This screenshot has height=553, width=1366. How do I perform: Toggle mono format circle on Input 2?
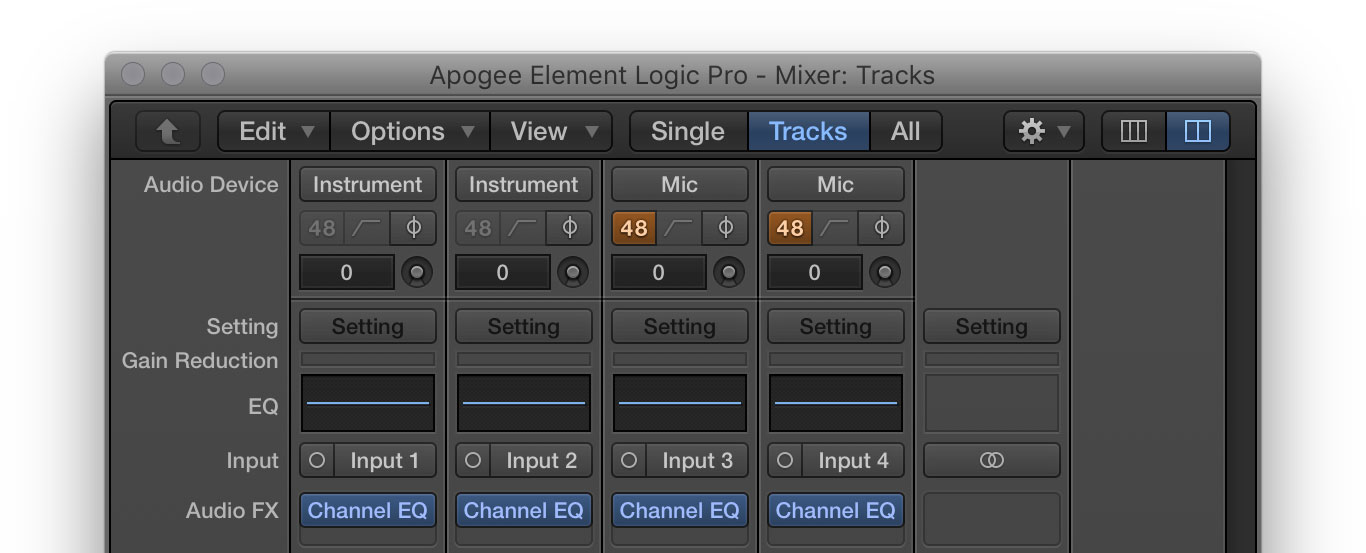point(473,460)
